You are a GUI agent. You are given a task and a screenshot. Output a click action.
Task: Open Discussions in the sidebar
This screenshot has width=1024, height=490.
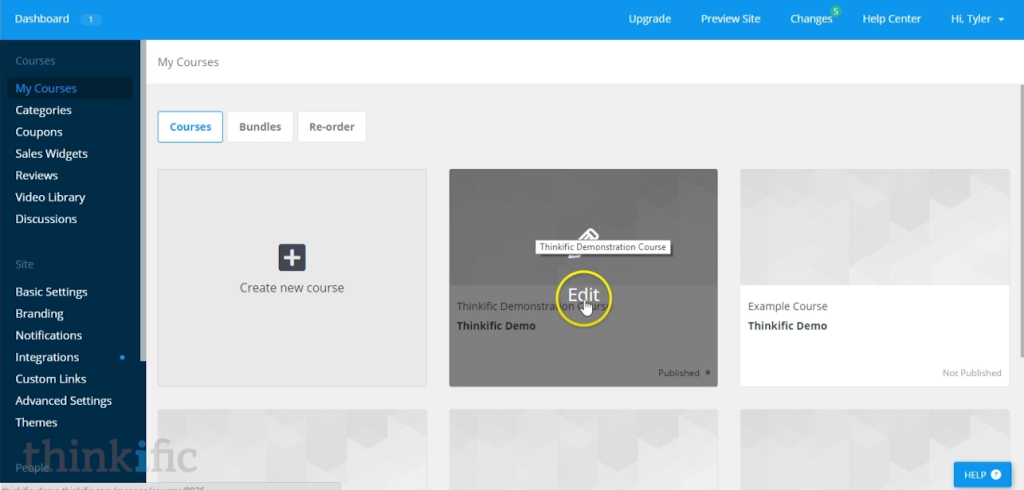46,219
